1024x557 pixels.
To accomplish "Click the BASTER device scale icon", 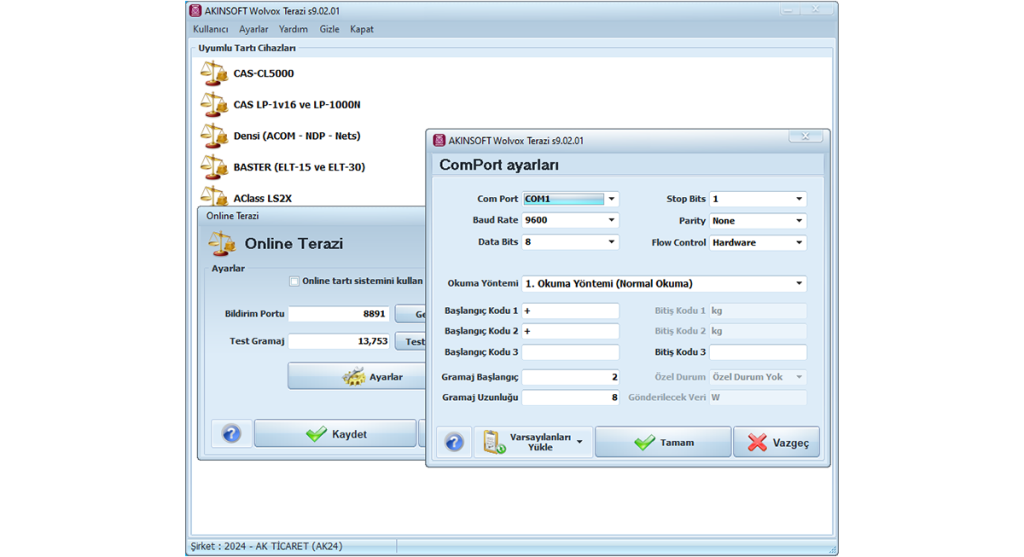I will (x=214, y=166).
